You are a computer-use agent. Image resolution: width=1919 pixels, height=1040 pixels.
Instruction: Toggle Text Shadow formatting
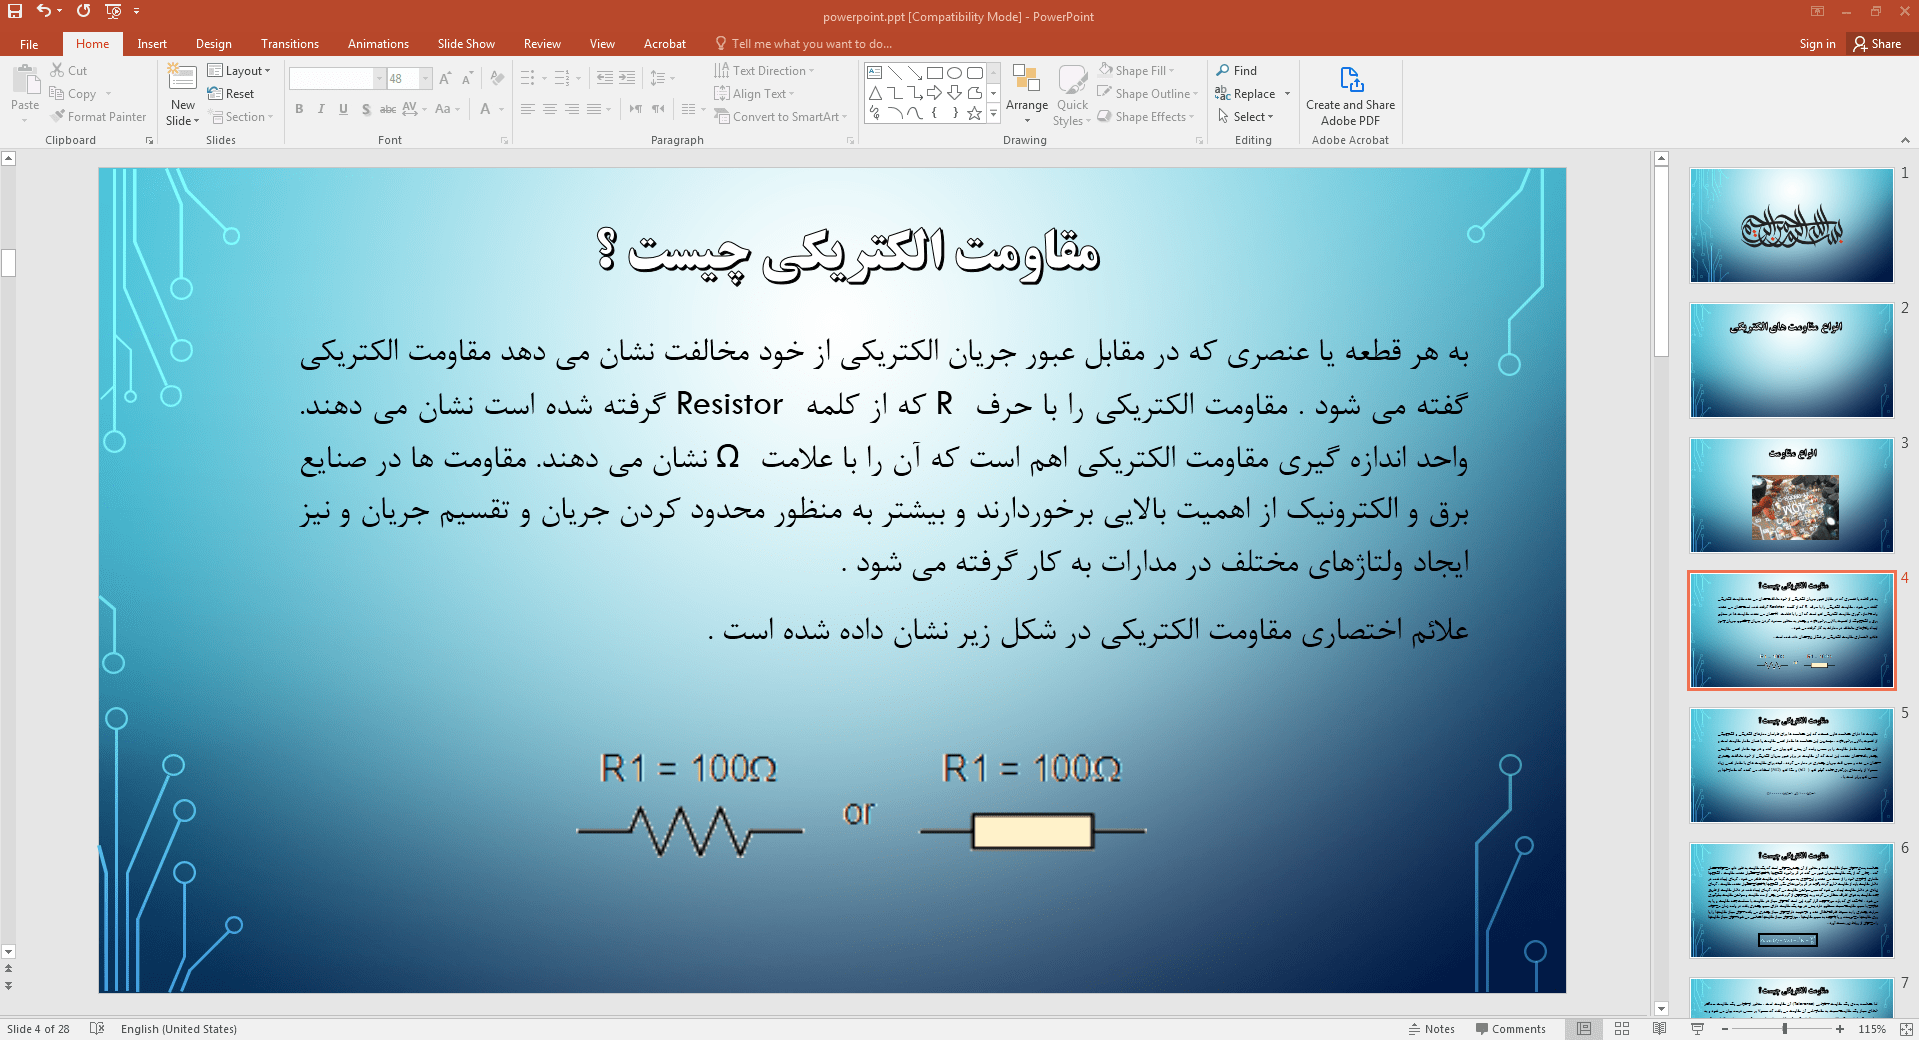coord(366,109)
